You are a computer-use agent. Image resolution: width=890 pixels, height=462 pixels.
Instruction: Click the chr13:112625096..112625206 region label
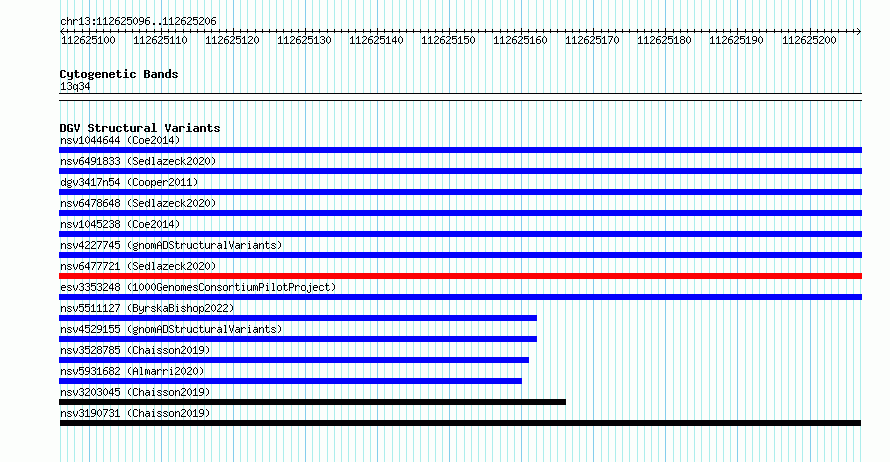(138, 22)
